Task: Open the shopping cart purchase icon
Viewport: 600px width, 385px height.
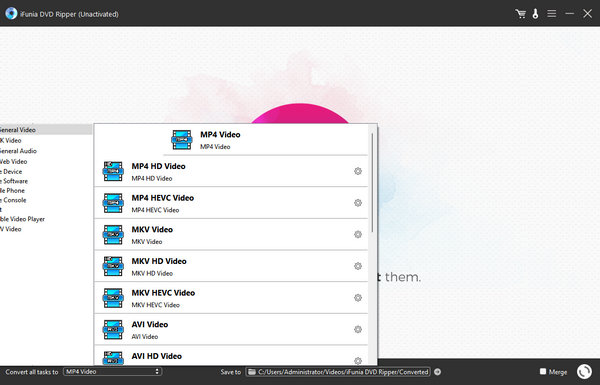Action: pyautogui.click(x=520, y=14)
